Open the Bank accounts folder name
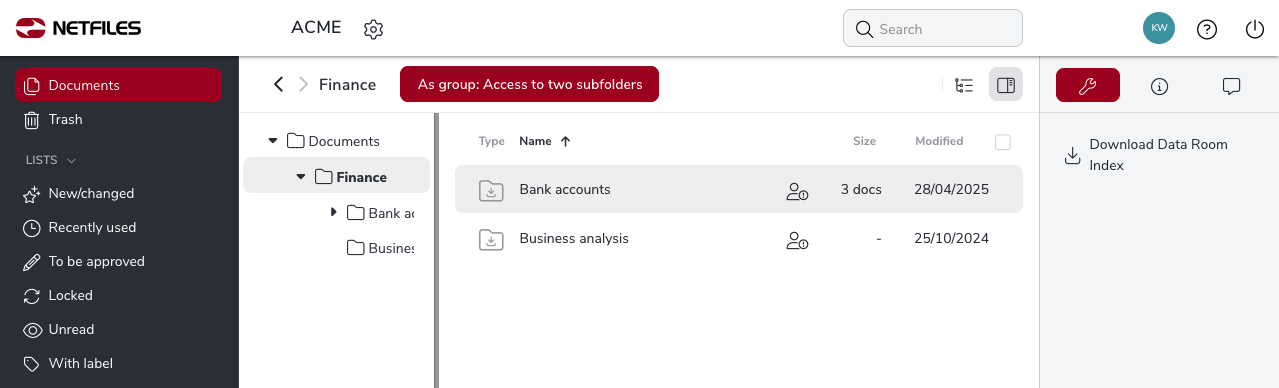The image size is (1279, 388). (565, 189)
